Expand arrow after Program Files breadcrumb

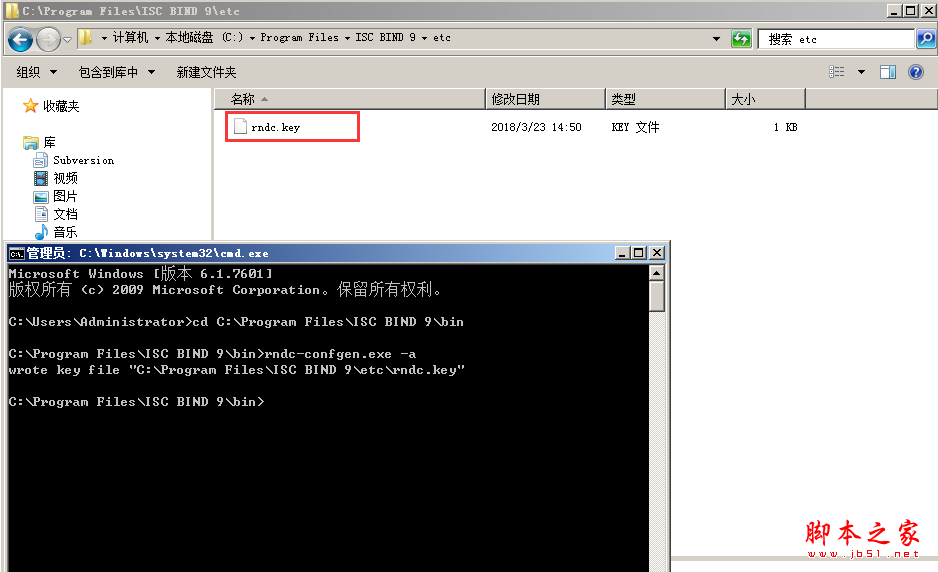pos(347,38)
